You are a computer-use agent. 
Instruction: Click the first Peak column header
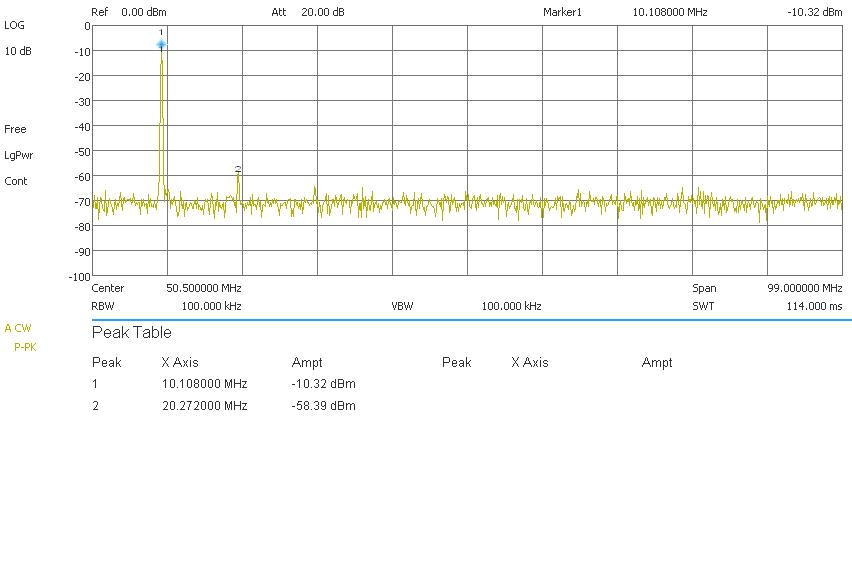(106, 362)
